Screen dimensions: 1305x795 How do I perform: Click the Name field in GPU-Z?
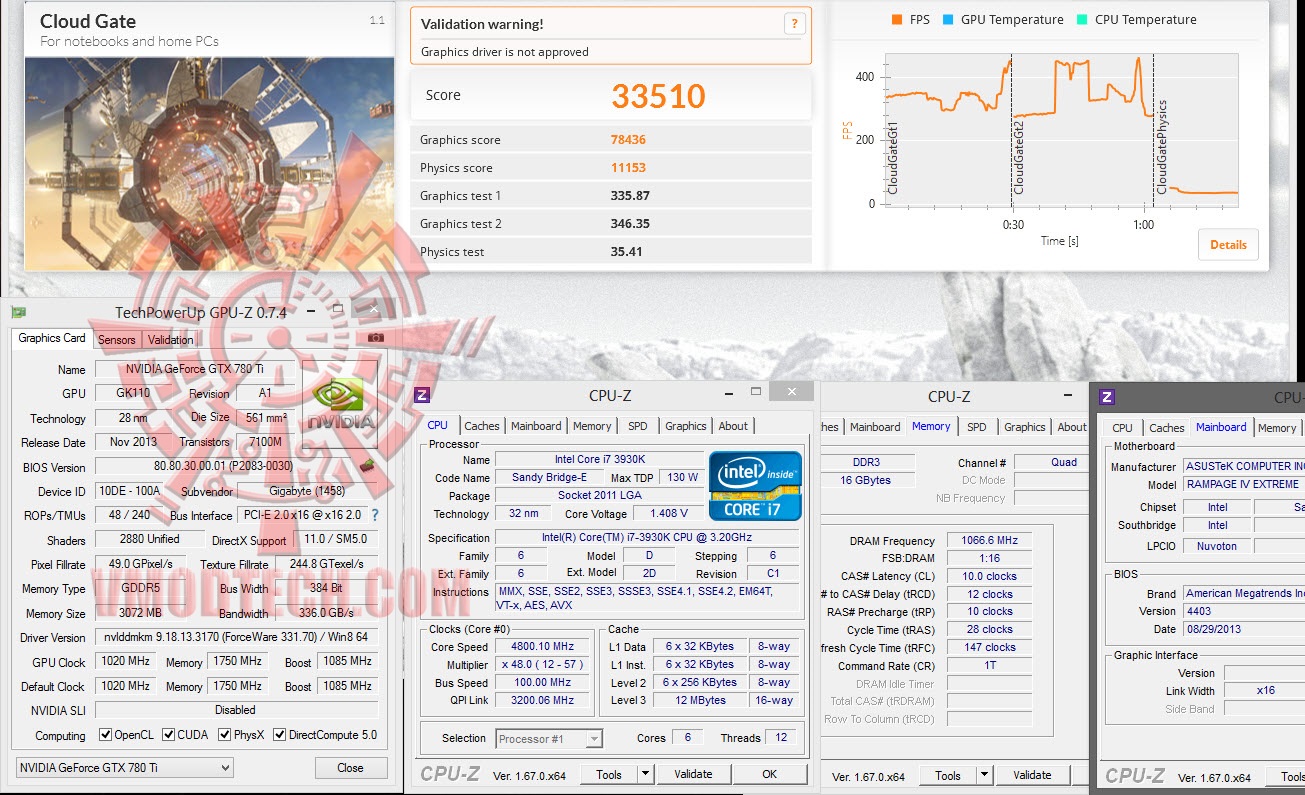pyautogui.click(x=198, y=369)
